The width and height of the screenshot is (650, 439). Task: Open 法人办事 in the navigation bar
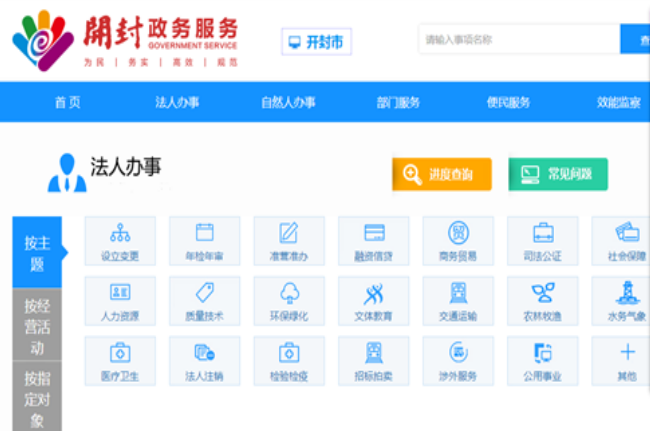coord(177,102)
